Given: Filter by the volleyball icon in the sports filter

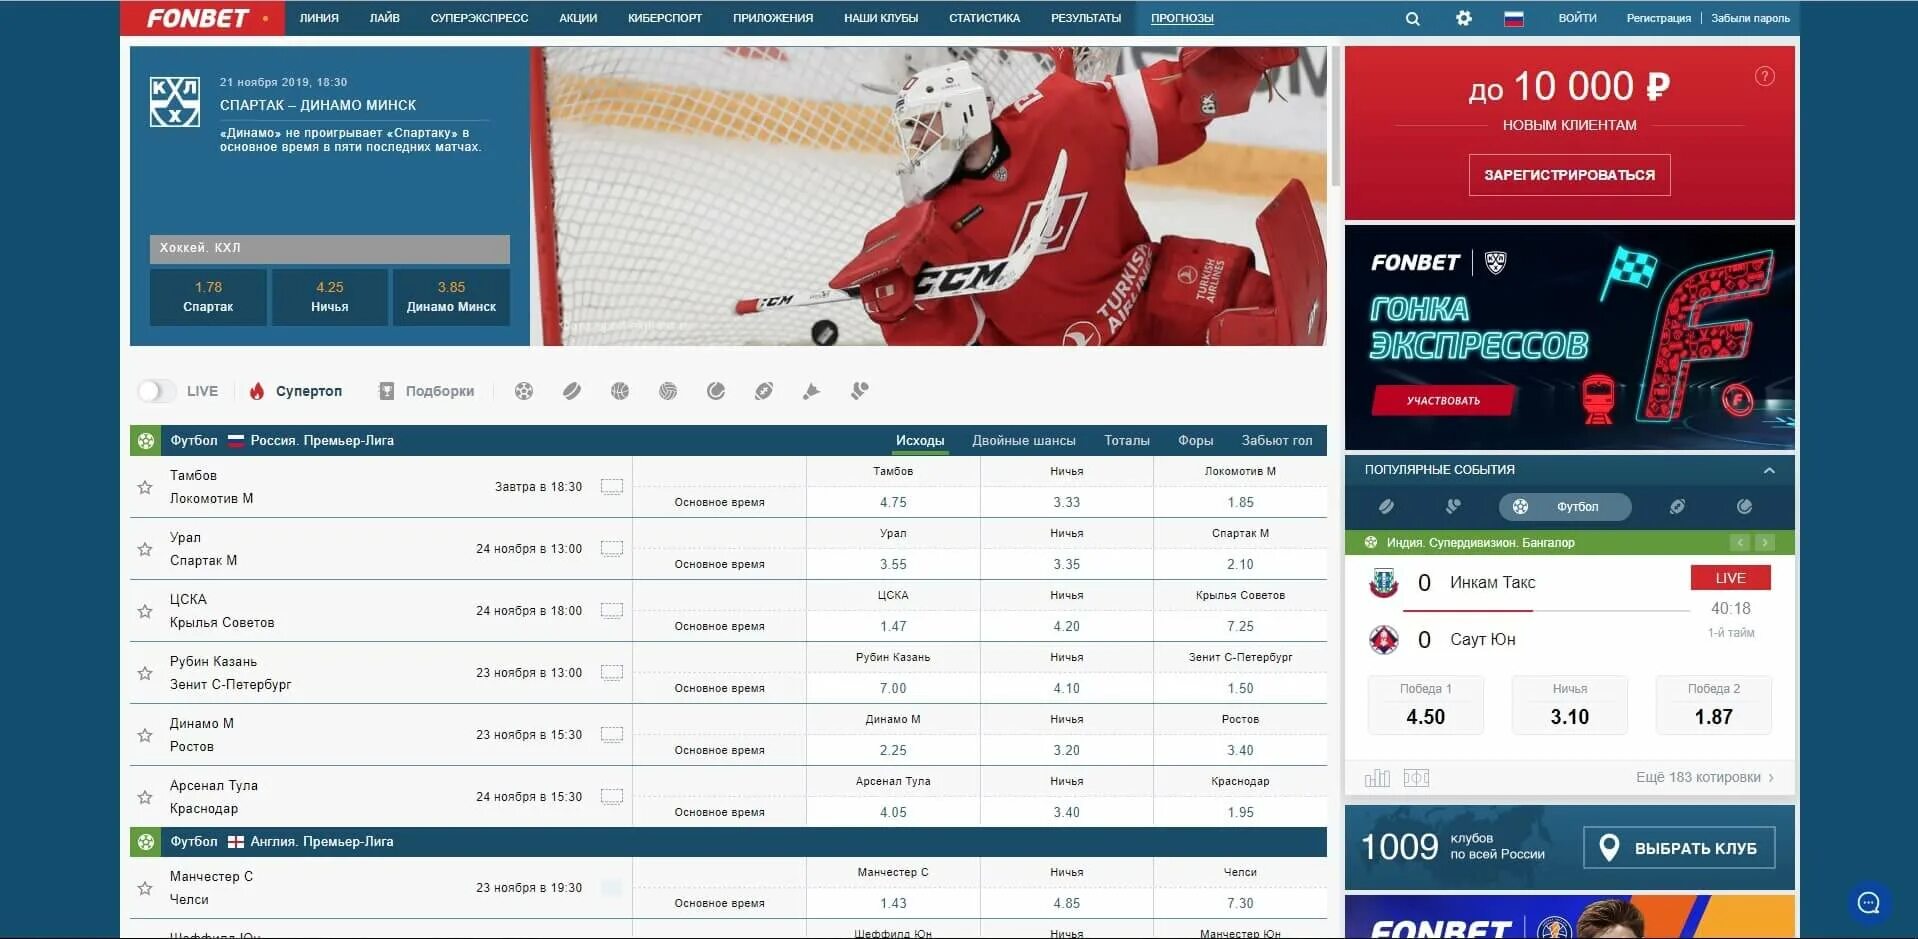Looking at the screenshot, I should tap(668, 391).
